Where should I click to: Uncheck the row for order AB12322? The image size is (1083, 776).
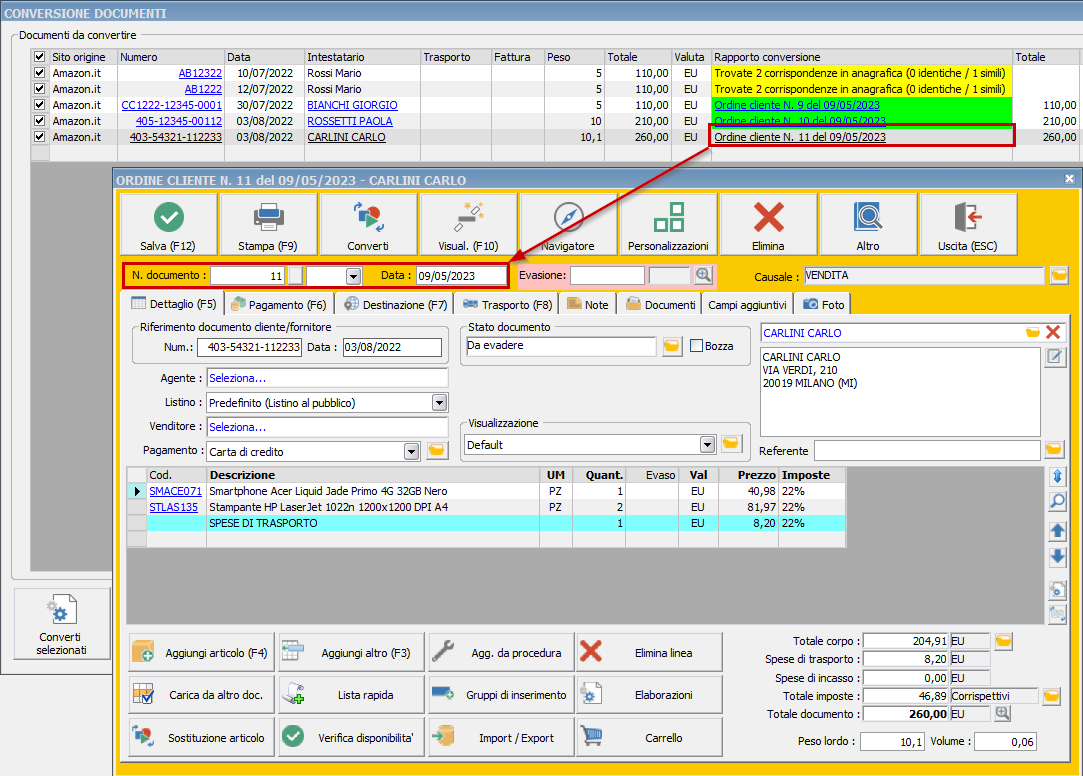pyautogui.click(x=40, y=73)
